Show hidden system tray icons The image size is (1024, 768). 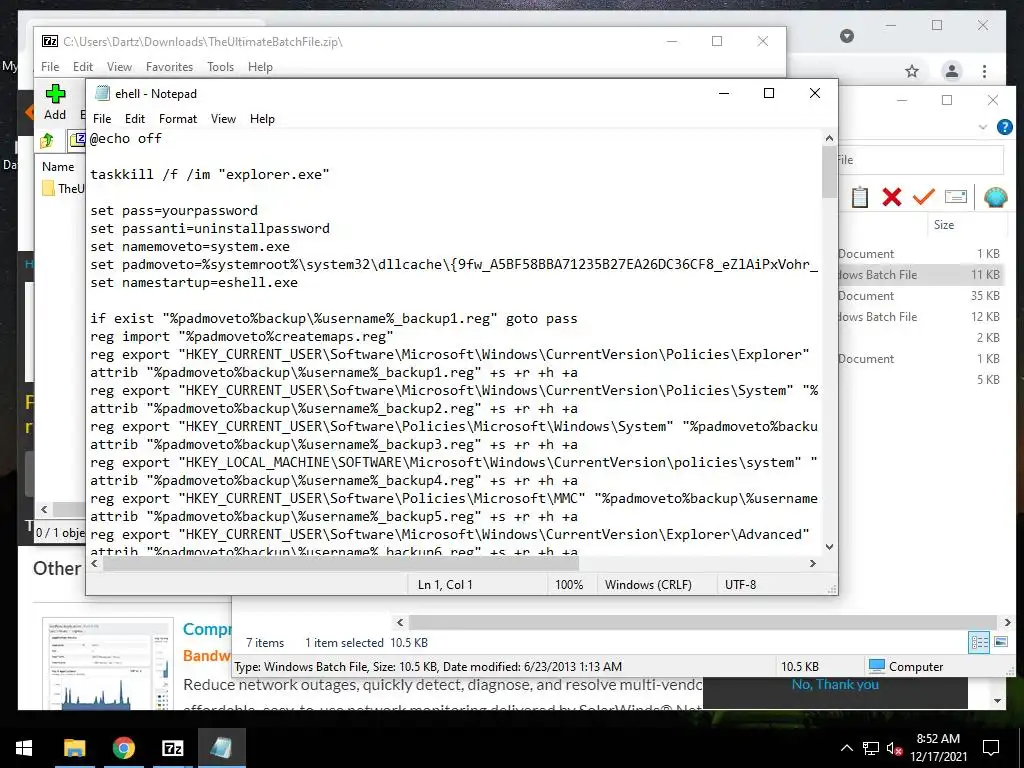tap(846, 748)
